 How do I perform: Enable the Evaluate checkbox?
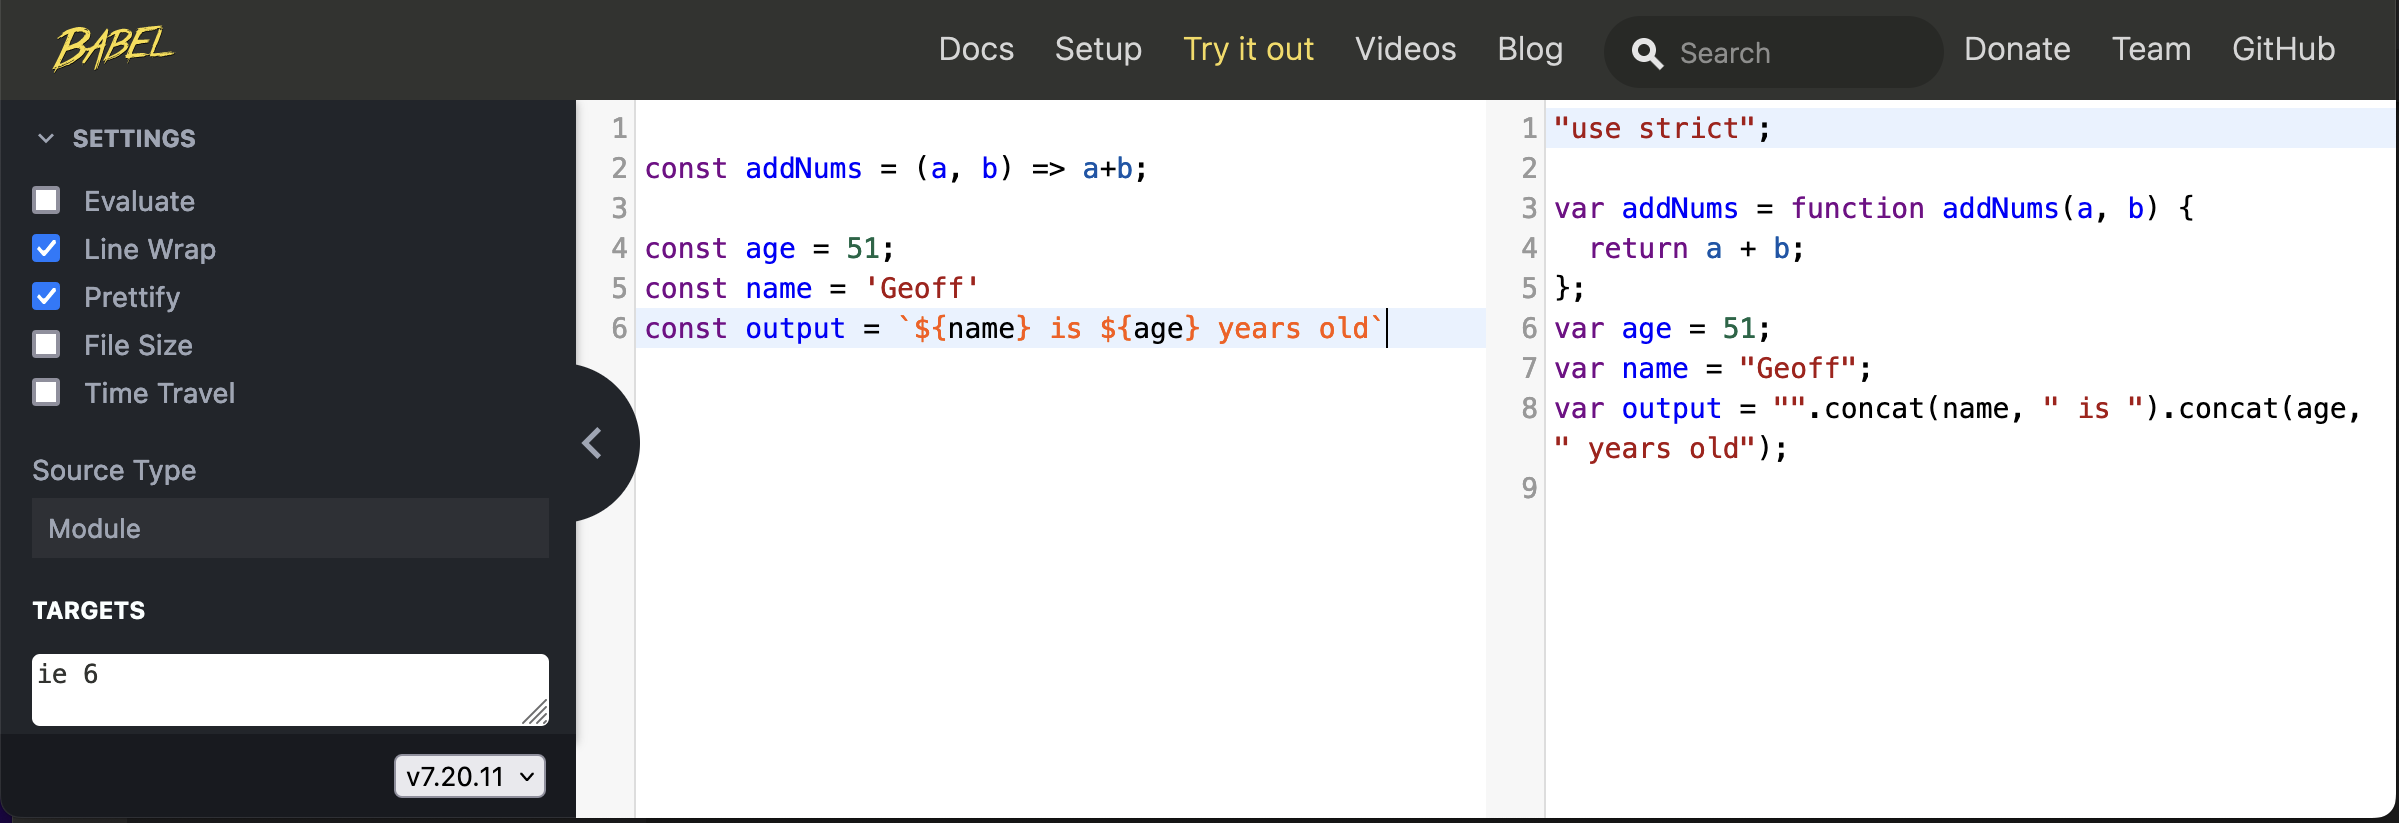coord(46,200)
